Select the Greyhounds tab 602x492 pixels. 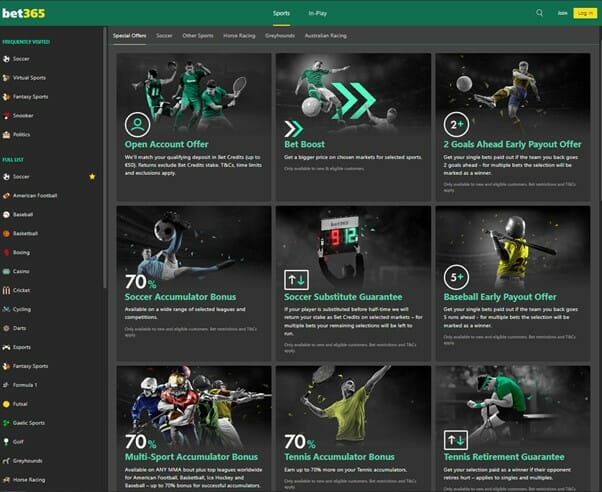(280, 36)
